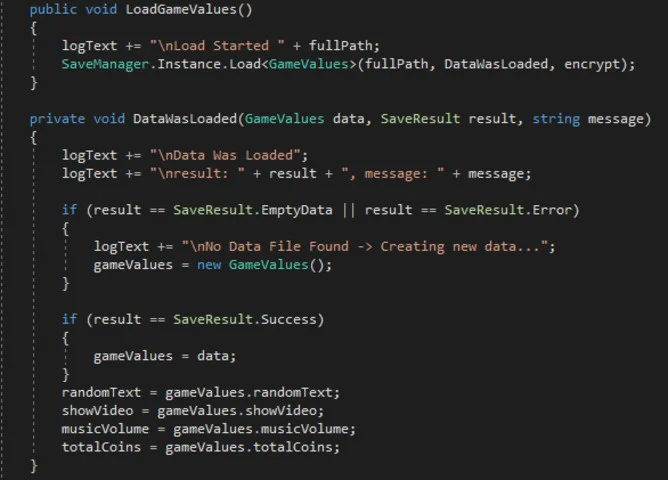Click "EmptyData" in the if condition
668x480 pixels.
(297, 210)
